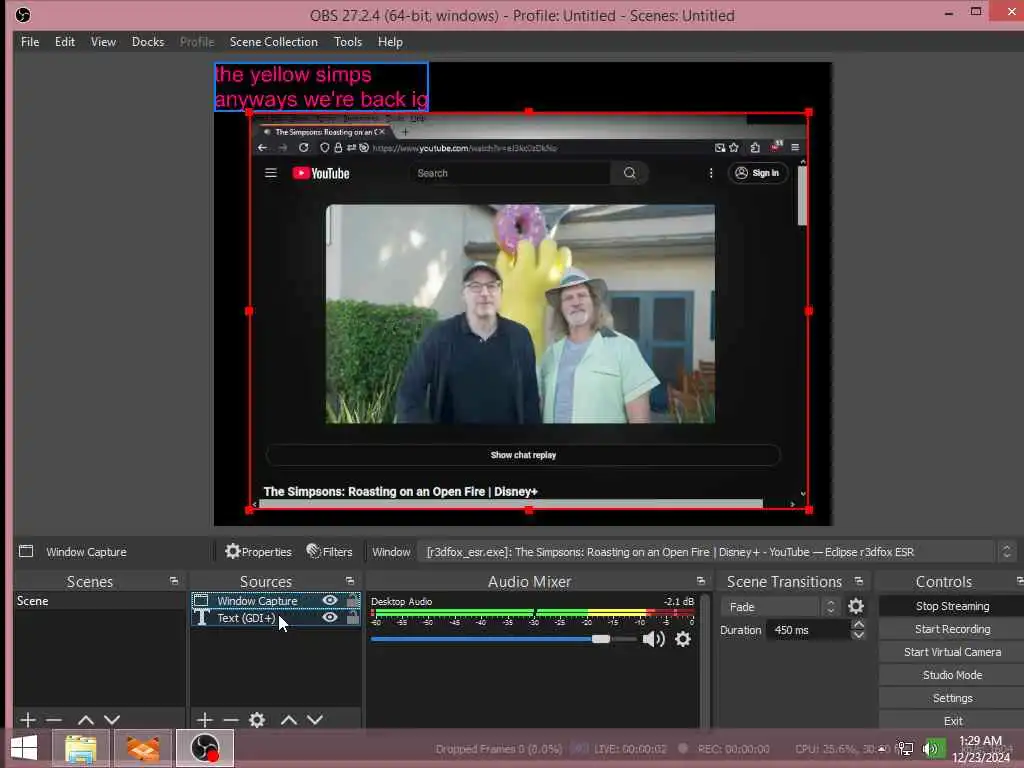Click the YouTube video thumbnail in preview

pos(520,314)
